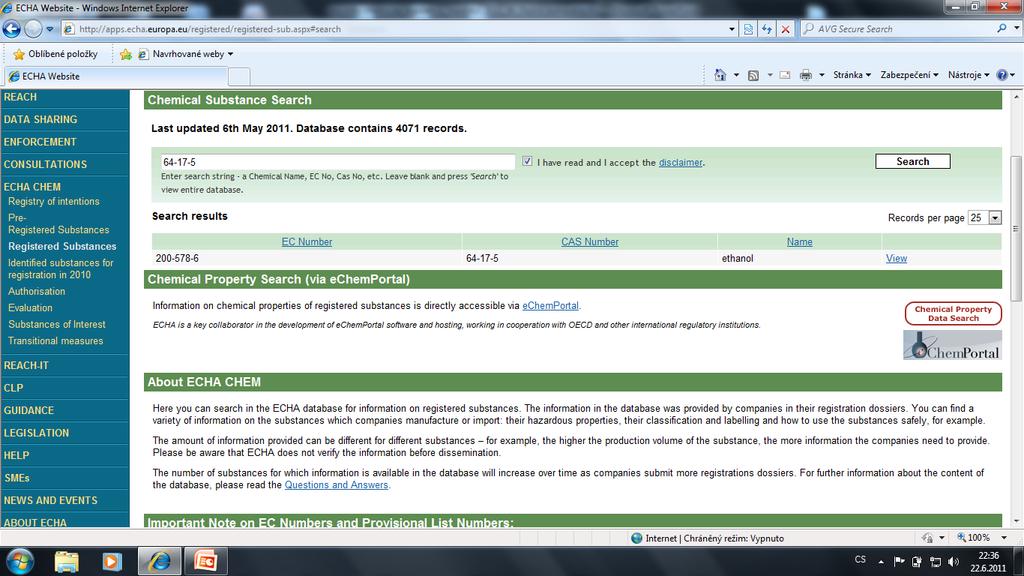Image resolution: width=1024 pixels, height=576 pixels.
Task: Click the browser Back arrow button
Action: [x=12, y=29]
